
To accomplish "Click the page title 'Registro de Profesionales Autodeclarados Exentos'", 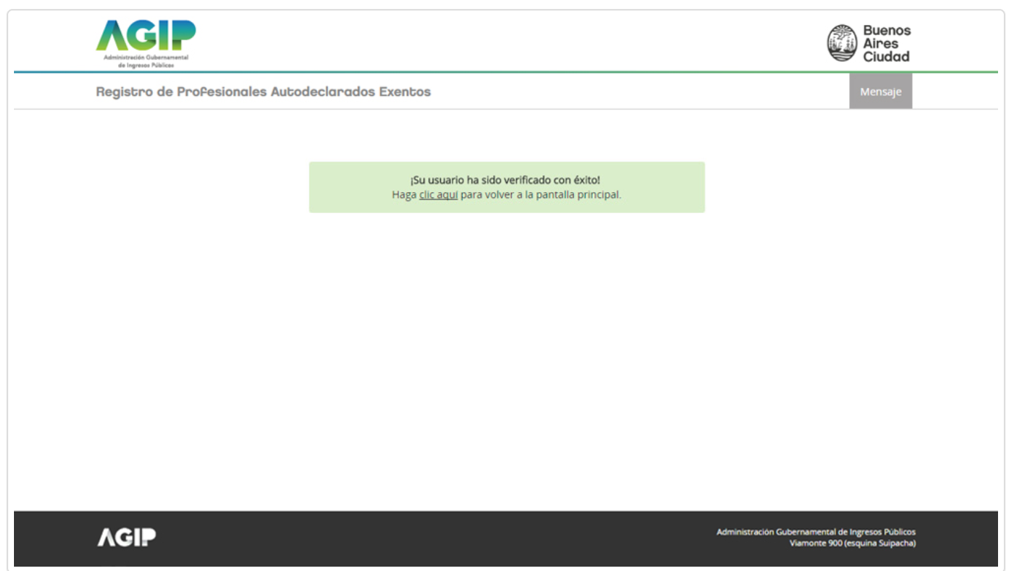I will [x=263, y=92].
